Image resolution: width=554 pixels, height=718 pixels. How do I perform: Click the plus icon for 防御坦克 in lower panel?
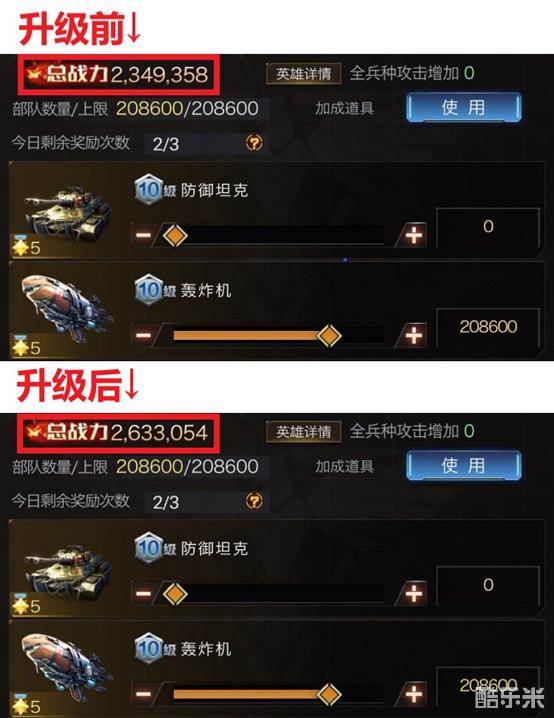(x=414, y=593)
